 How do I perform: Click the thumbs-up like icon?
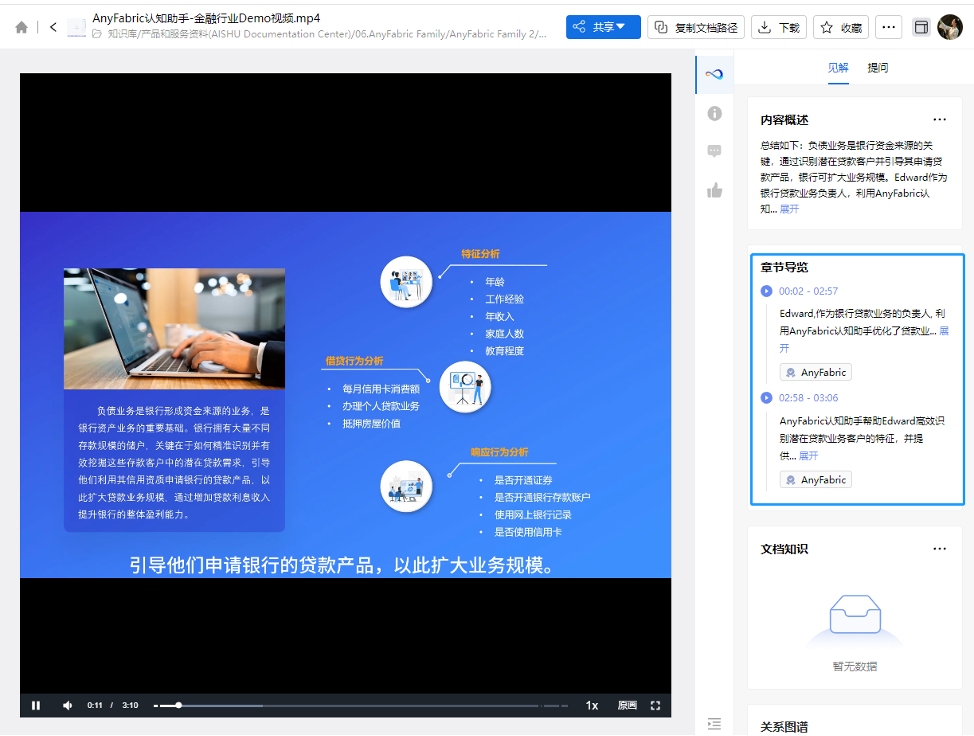tap(714, 190)
